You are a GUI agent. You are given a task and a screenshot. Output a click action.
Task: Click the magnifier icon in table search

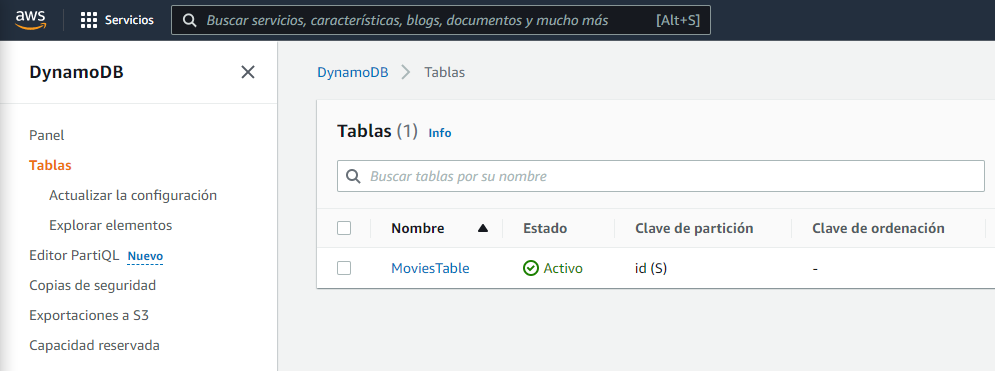pos(353,176)
